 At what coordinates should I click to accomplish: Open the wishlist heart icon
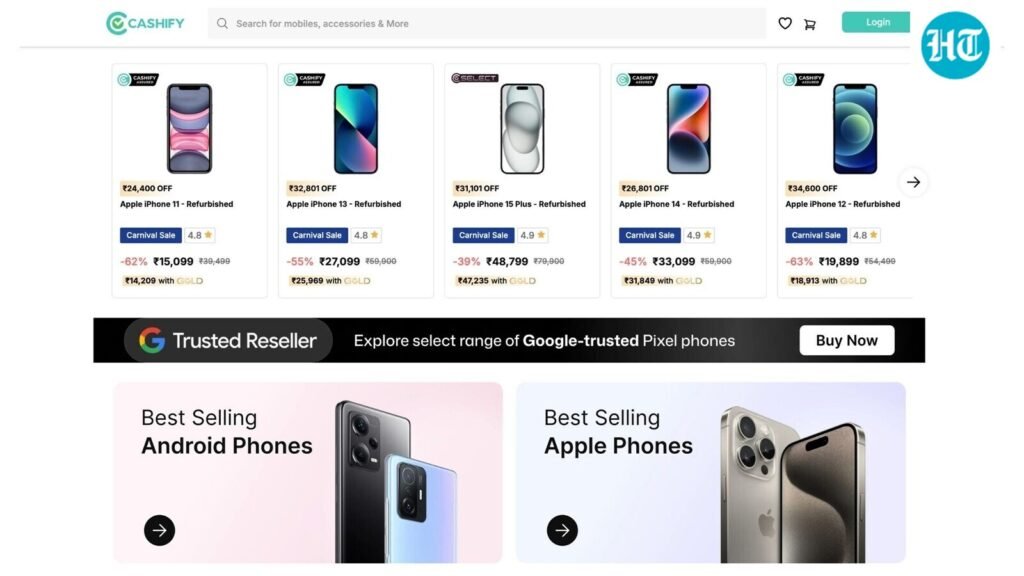click(785, 23)
